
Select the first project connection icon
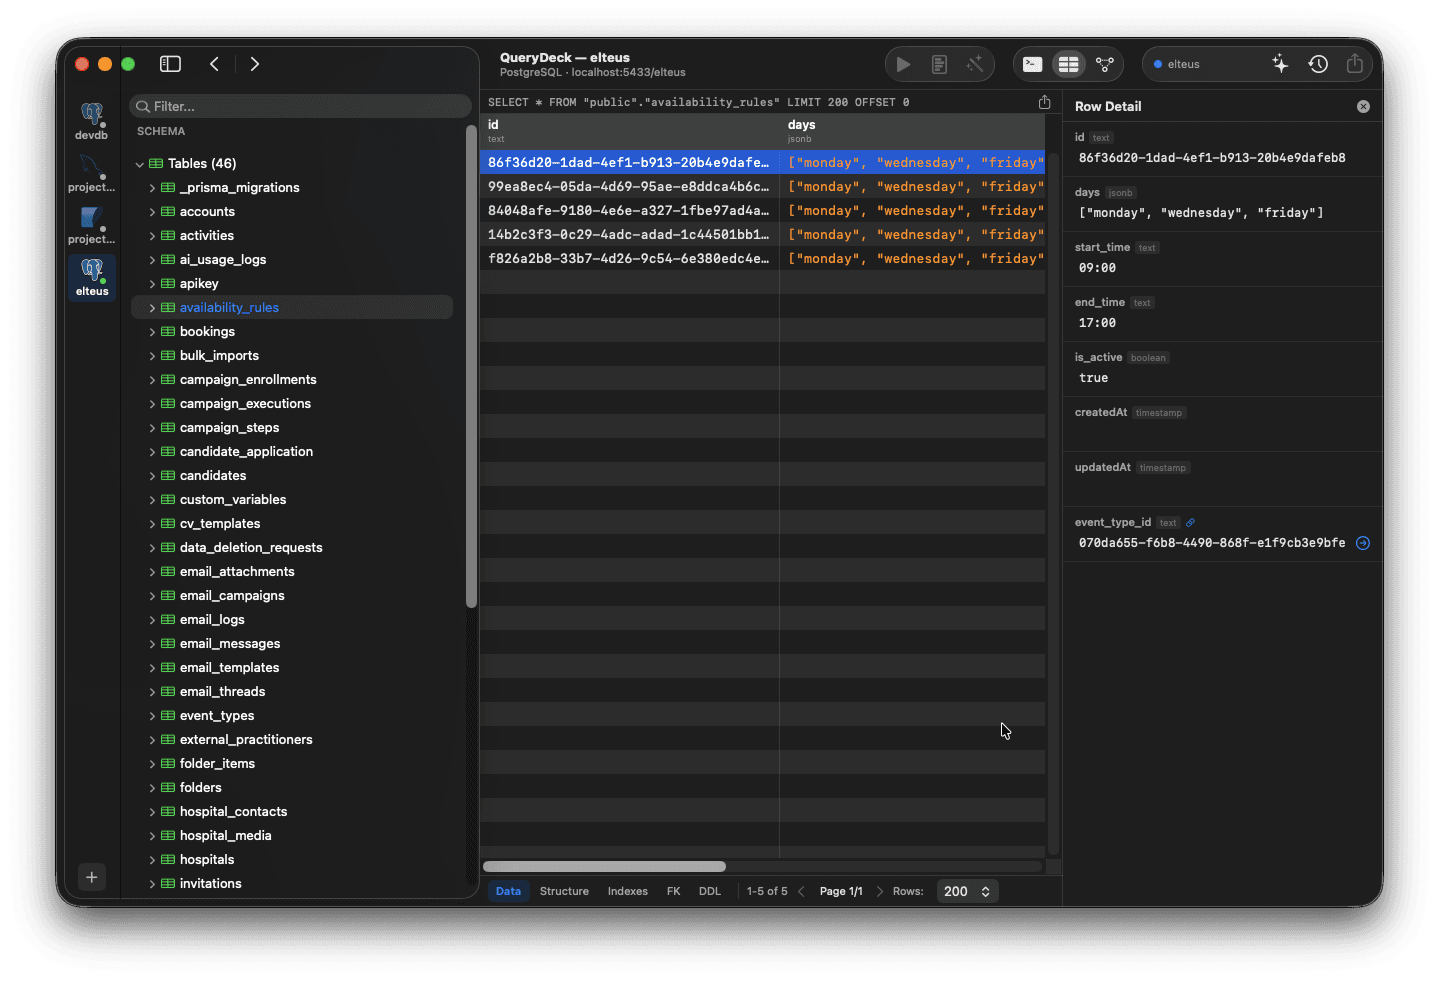[91, 174]
